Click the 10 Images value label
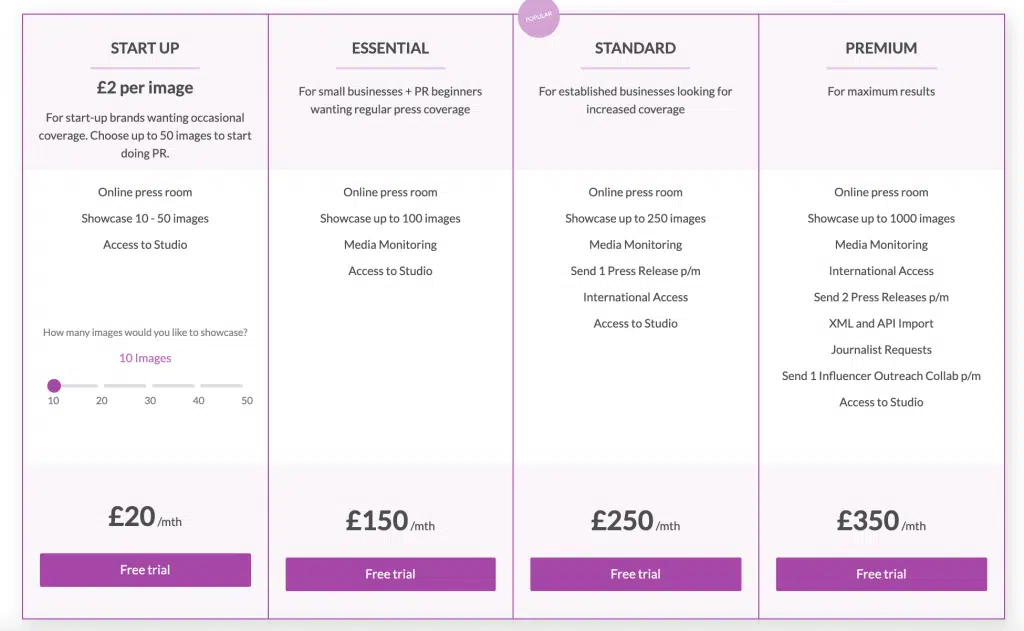The height and width of the screenshot is (631, 1024). click(x=145, y=357)
